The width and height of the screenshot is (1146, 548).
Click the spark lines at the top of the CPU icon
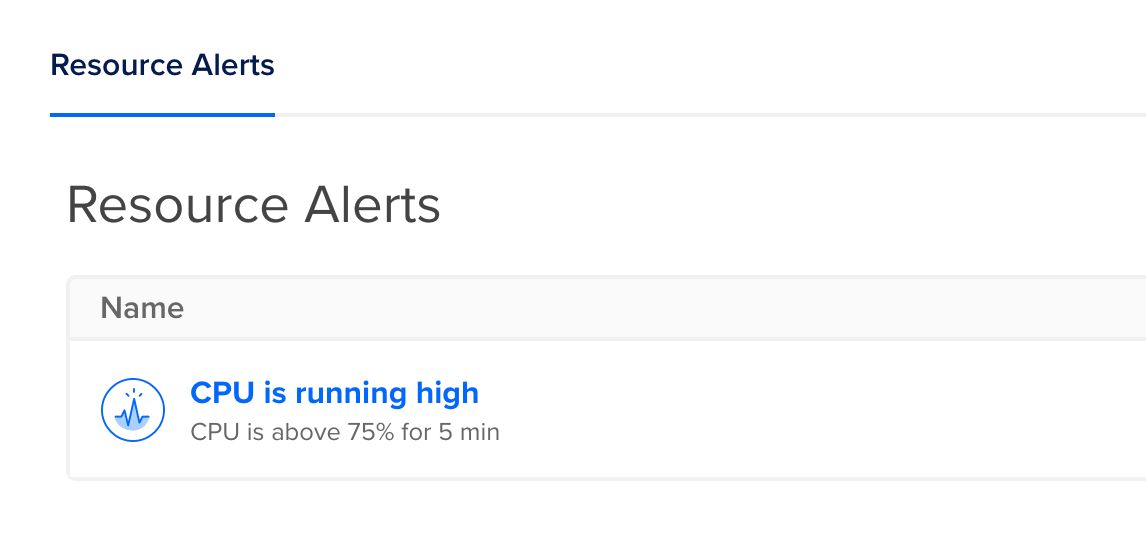133,395
